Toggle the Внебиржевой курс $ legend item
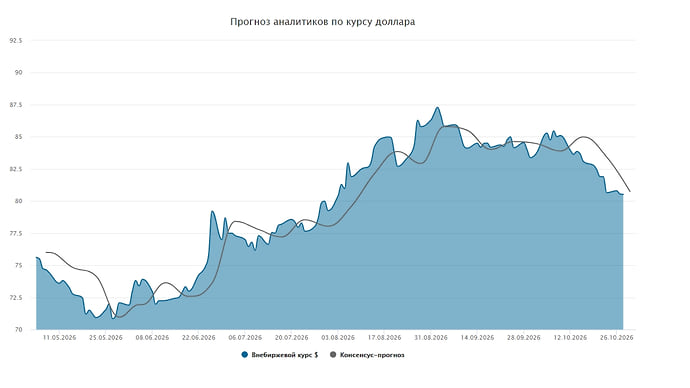 coord(280,355)
